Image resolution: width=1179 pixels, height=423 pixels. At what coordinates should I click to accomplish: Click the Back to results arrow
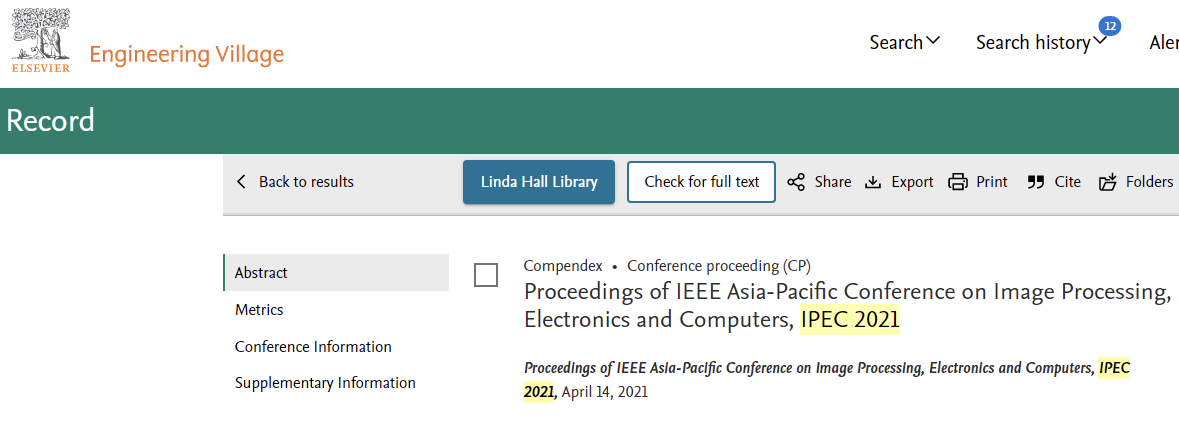pos(241,182)
